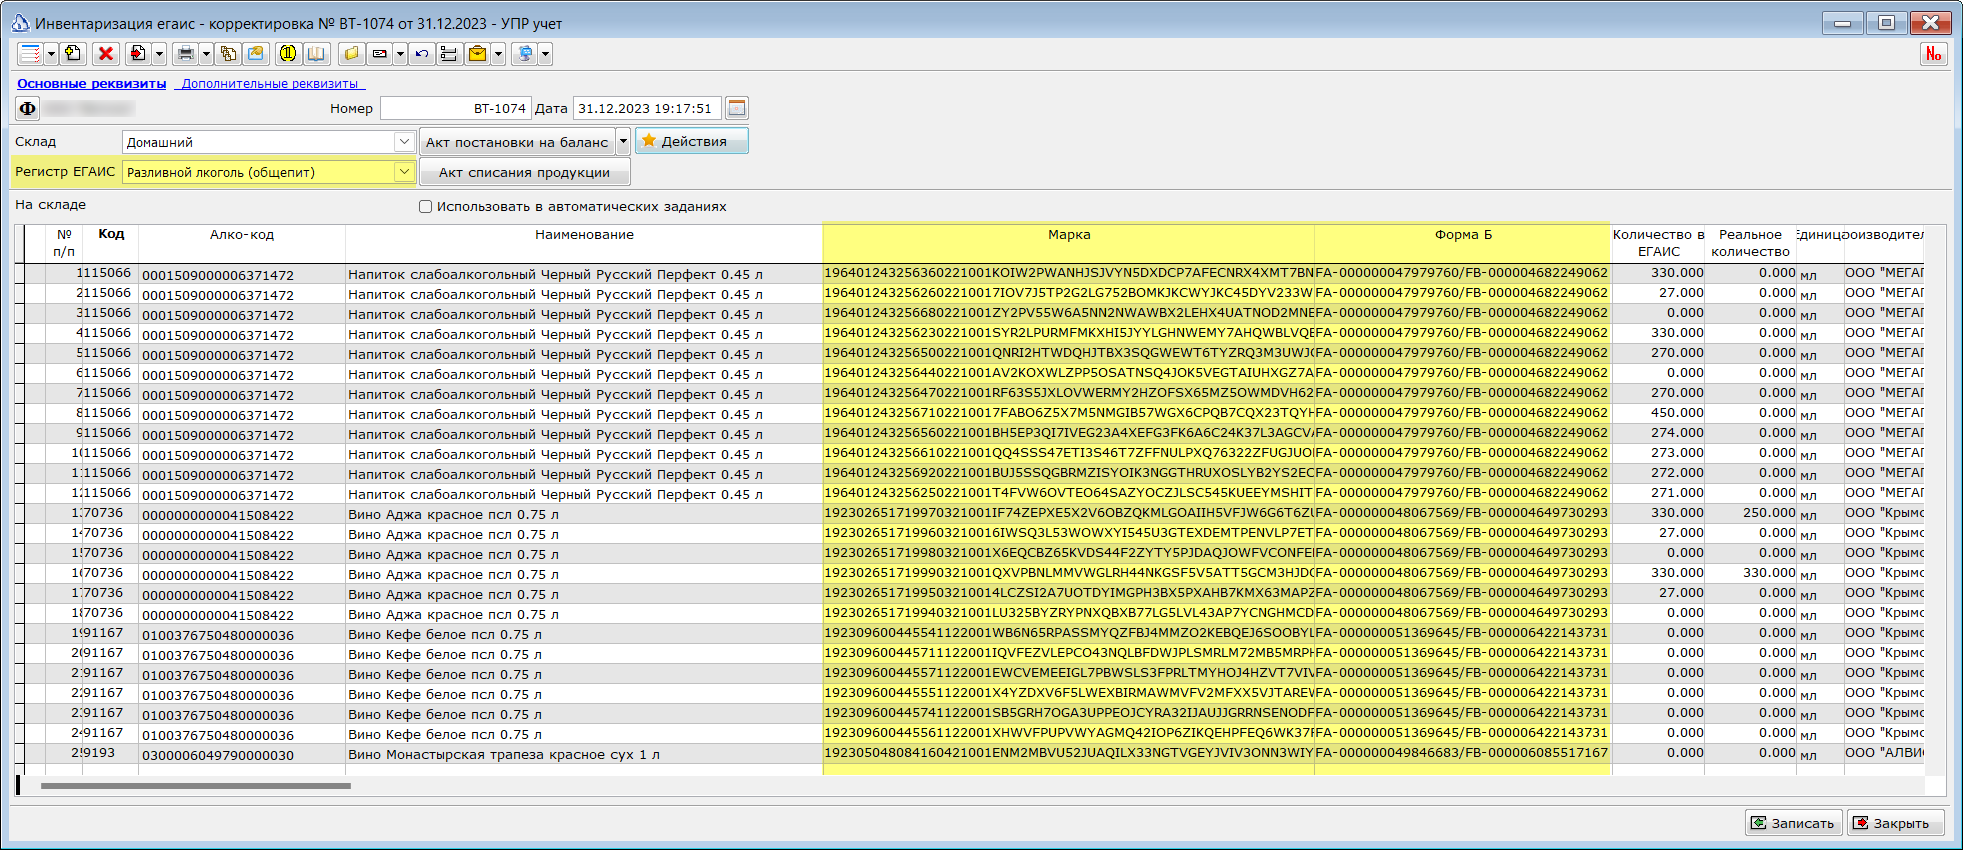Viewport: 1963px width, 850px height.
Task: Click the Форма Б column header
Action: coord(1462,243)
